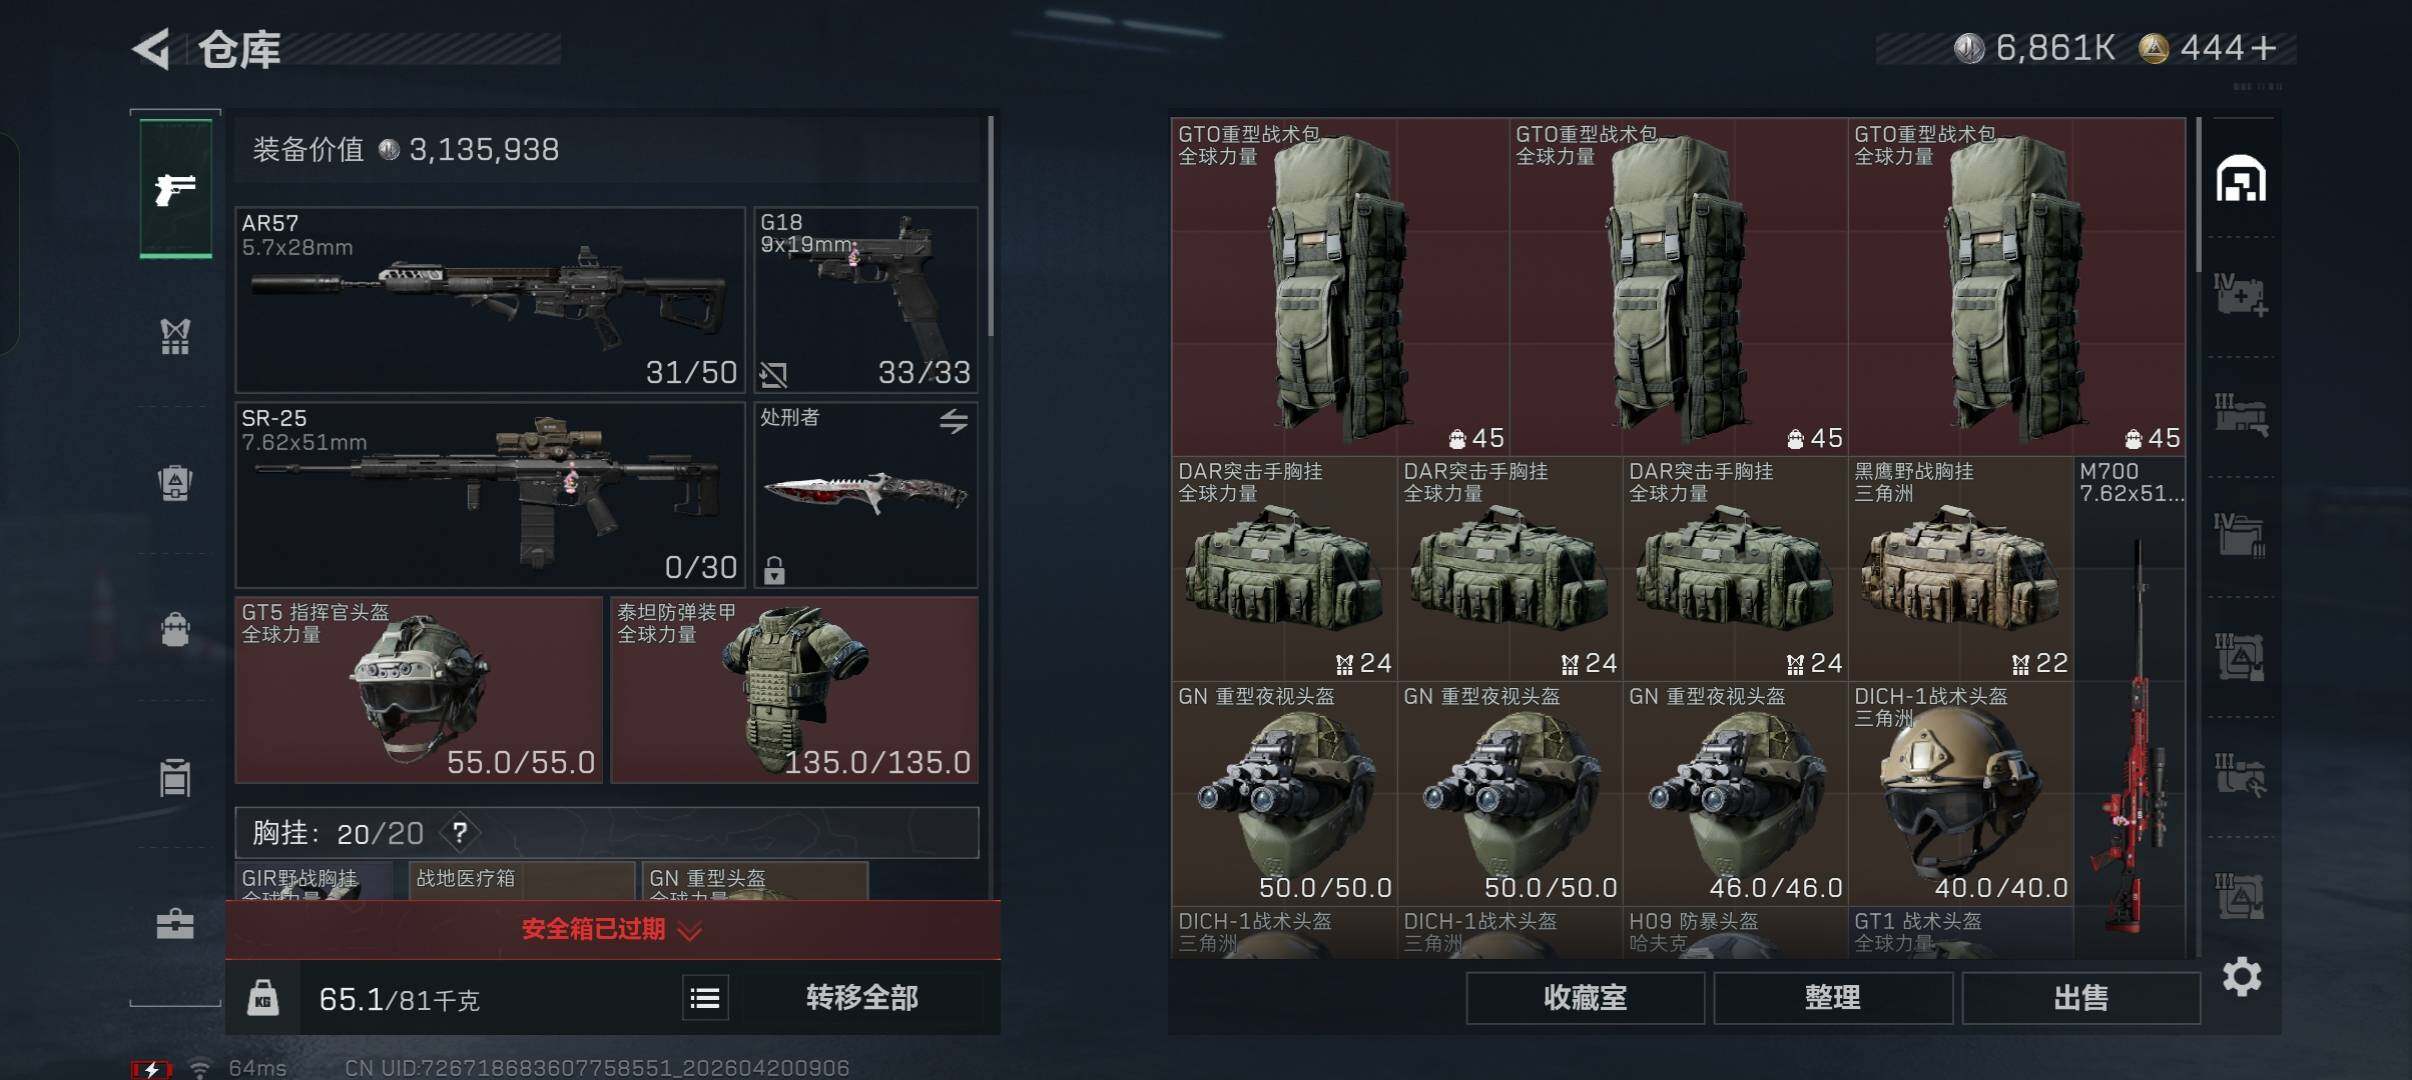Click the 转移全部 button
The height and width of the screenshot is (1080, 2412).
(x=862, y=997)
